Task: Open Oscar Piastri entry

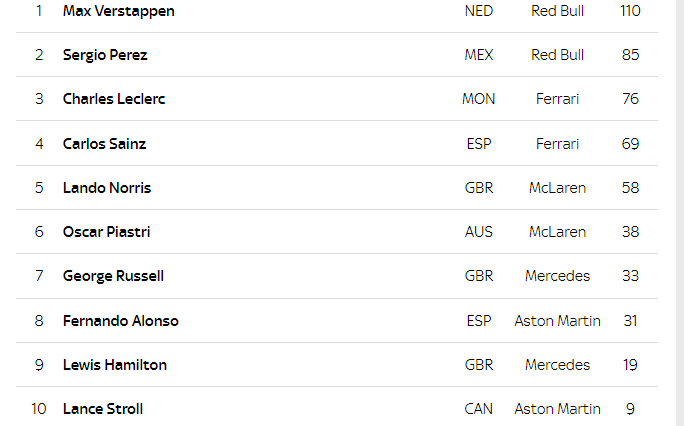Action: click(106, 232)
